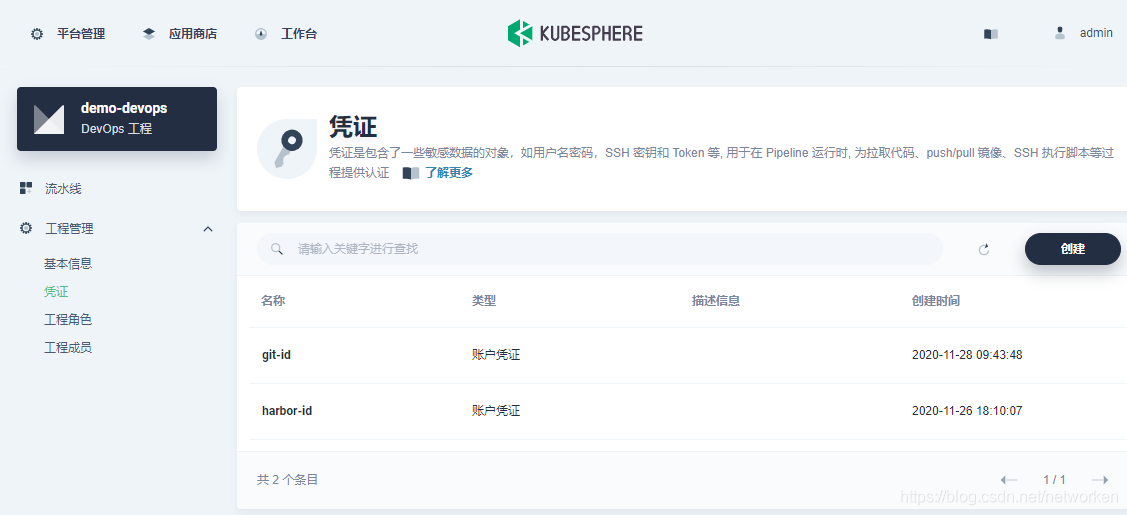
Task: Go to 工程成员 page
Action: (68, 348)
